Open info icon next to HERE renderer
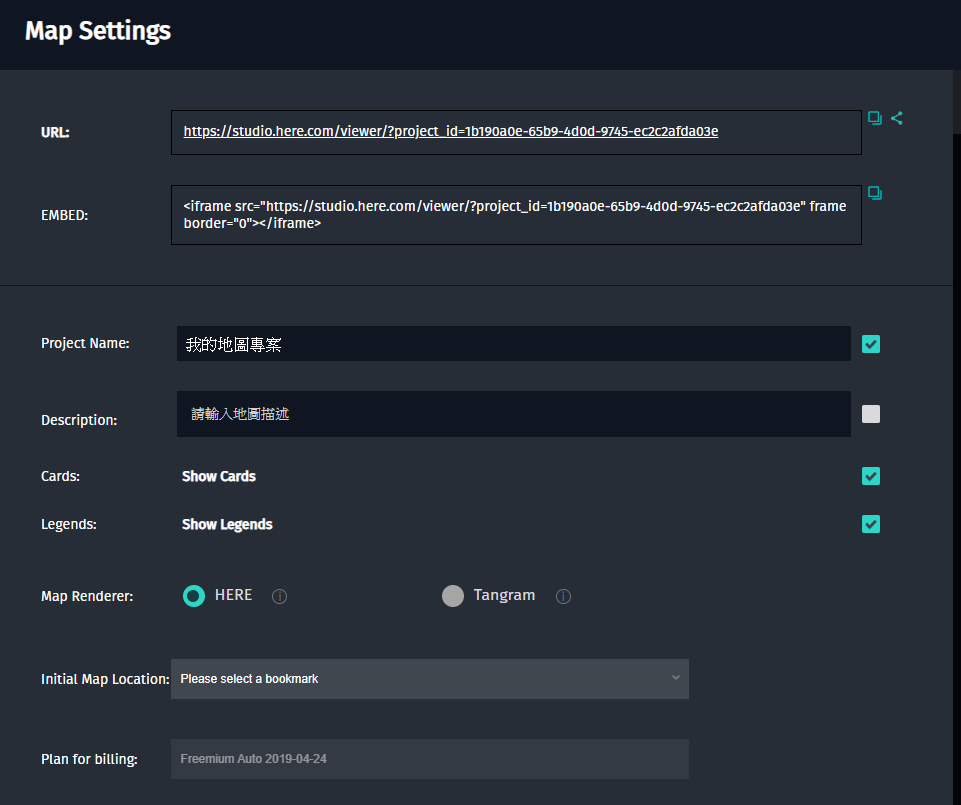This screenshot has width=961, height=805. coord(280,597)
